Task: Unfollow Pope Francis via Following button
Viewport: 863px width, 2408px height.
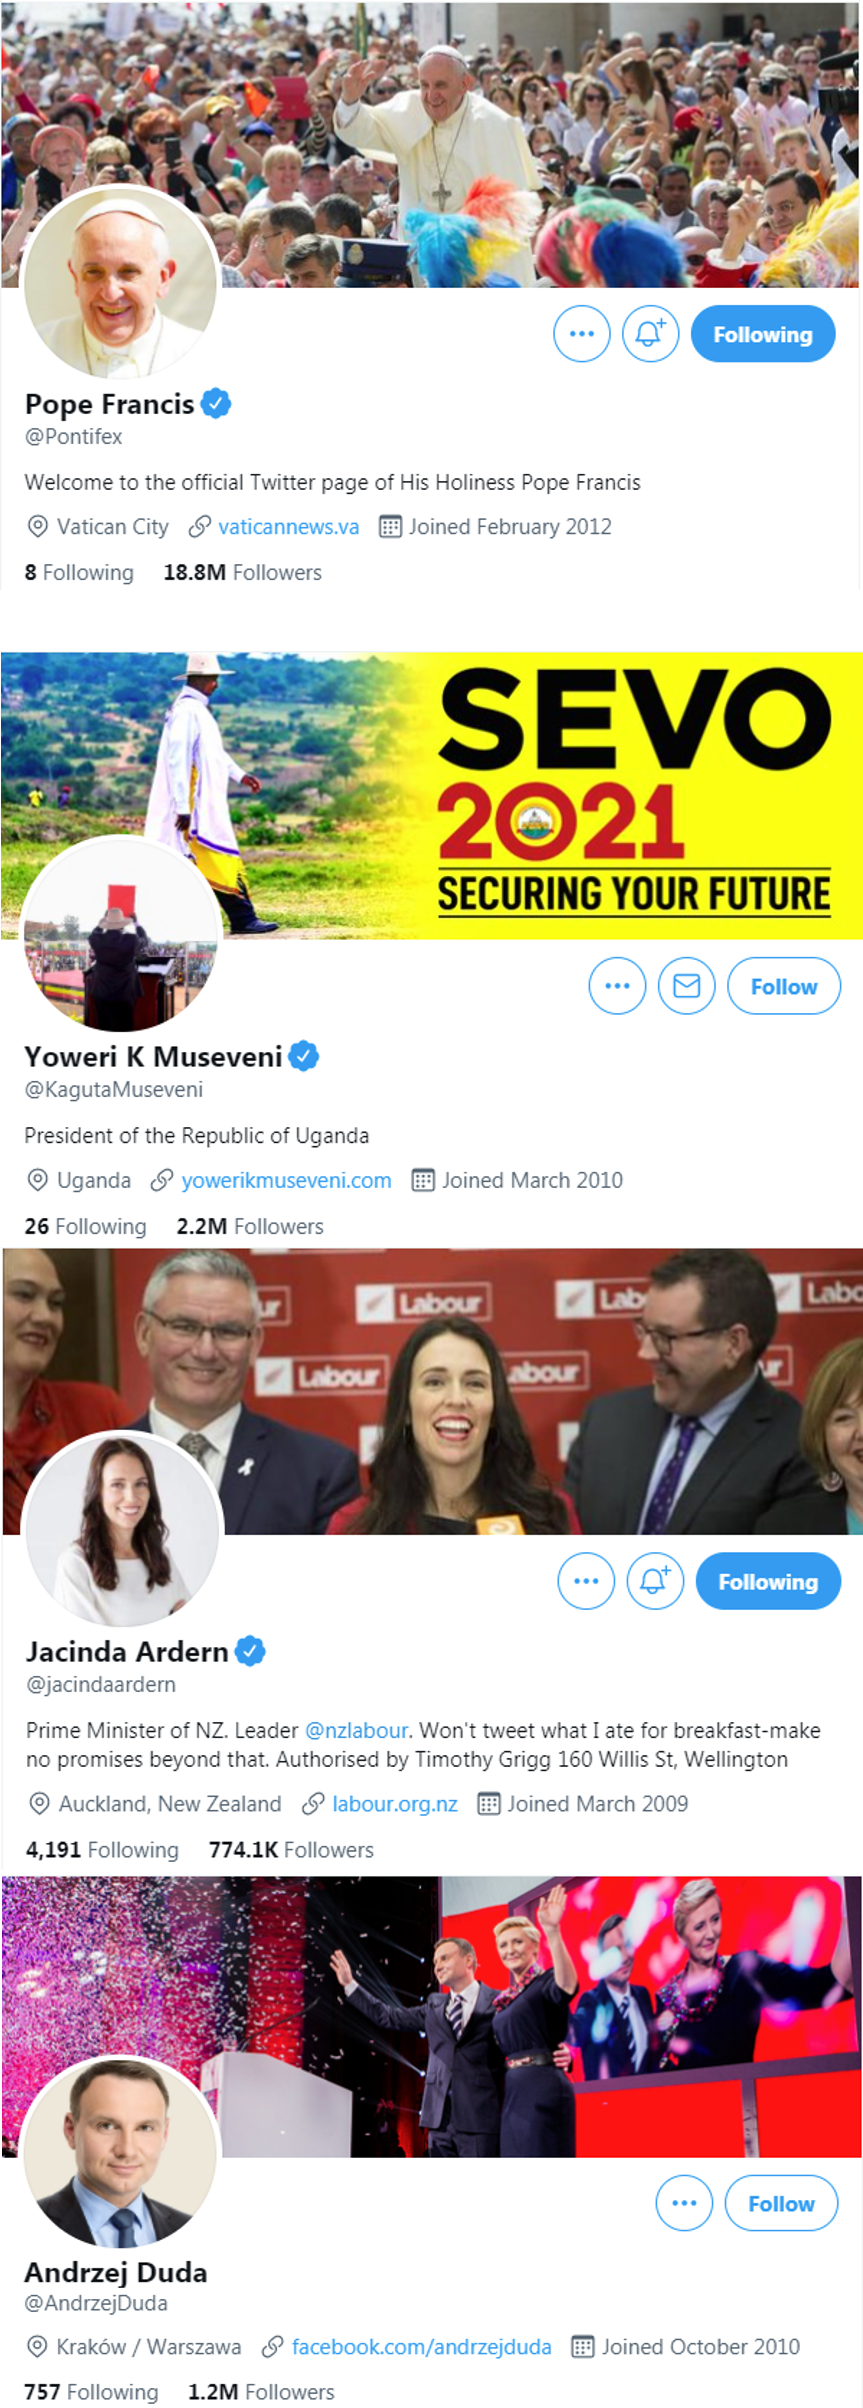Action: pyautogui.click(x=763, y=334)
